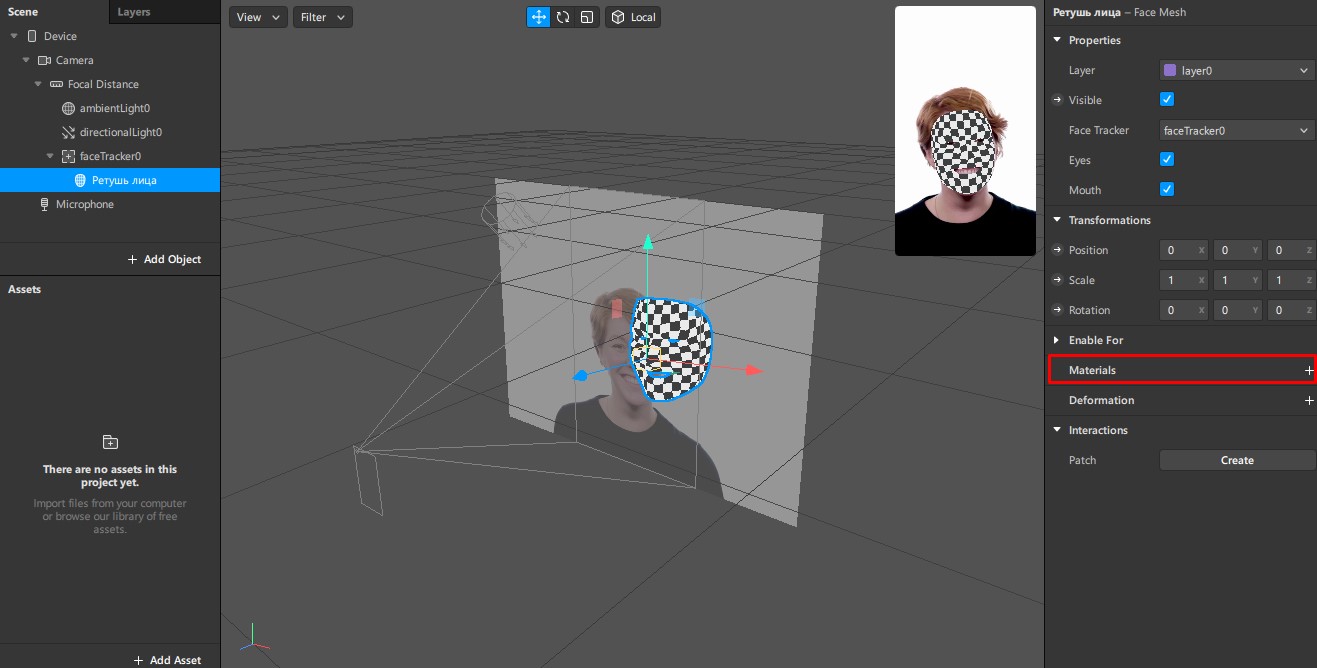Switch to the Layers tab

click(x=134, y=12)
